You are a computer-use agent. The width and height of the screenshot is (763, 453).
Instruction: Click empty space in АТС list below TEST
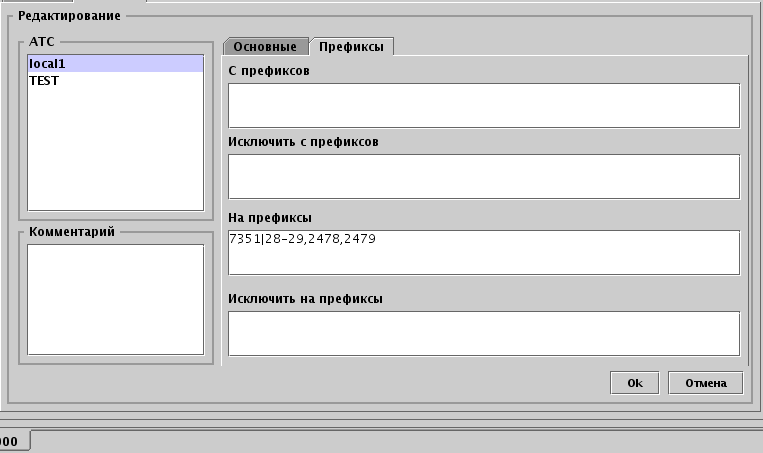click(x=115, y=150)
